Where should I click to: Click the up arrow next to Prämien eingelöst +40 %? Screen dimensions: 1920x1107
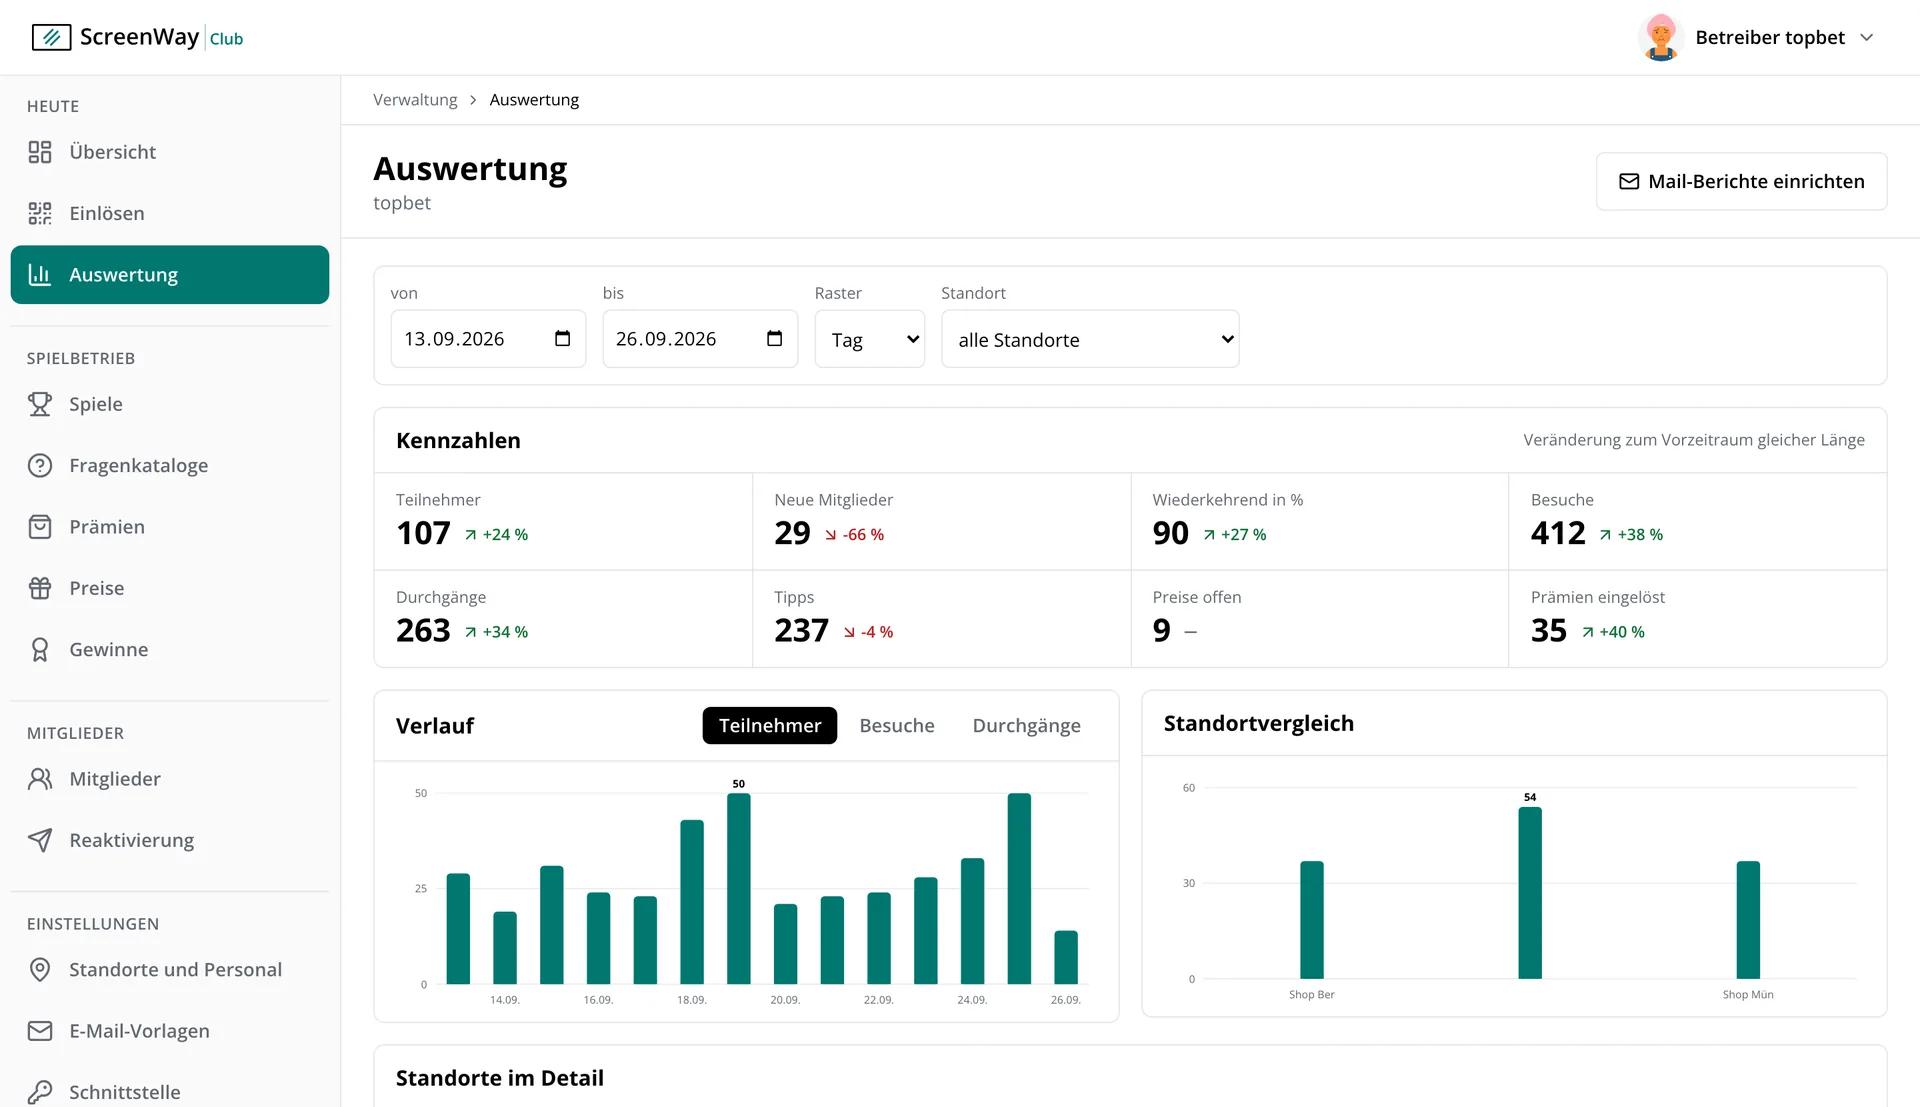pos(1588,632)
